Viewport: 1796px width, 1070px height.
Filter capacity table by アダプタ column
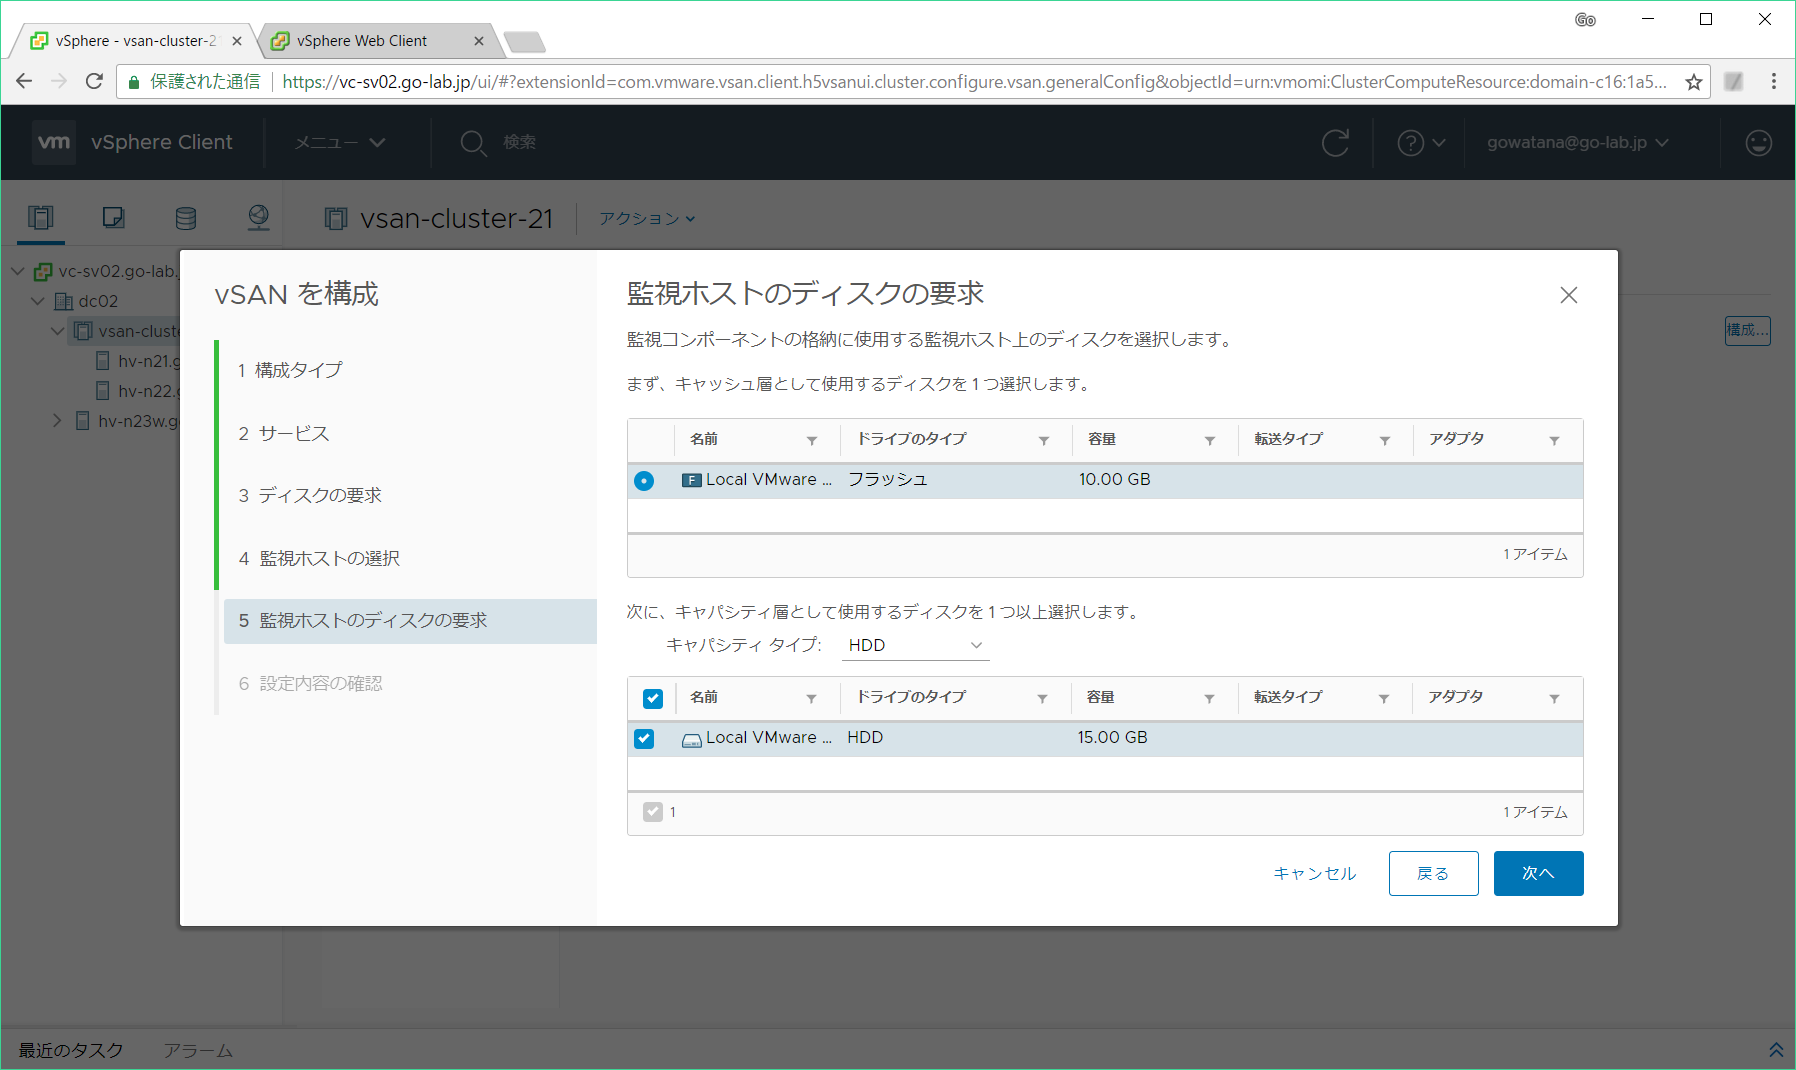click(1554, 698)
